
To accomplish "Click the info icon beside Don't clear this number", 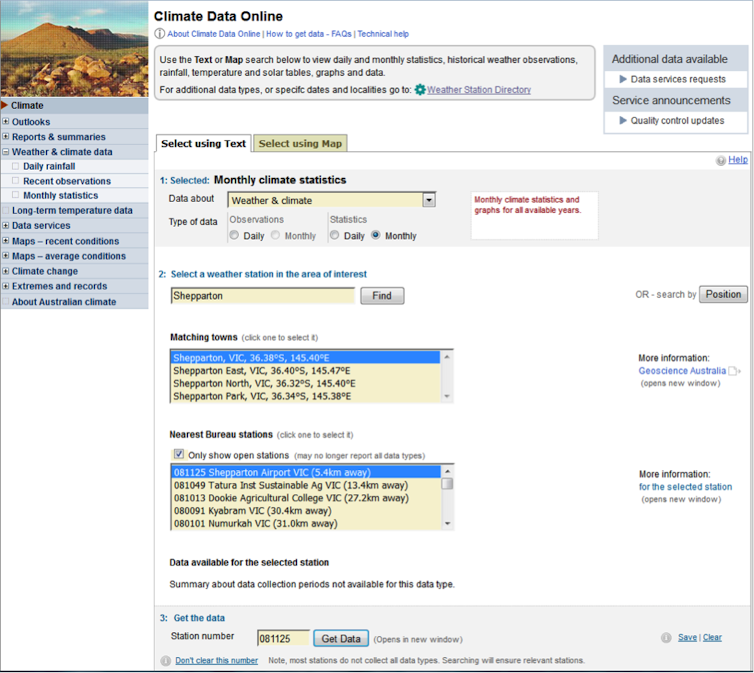I will 166,661.
